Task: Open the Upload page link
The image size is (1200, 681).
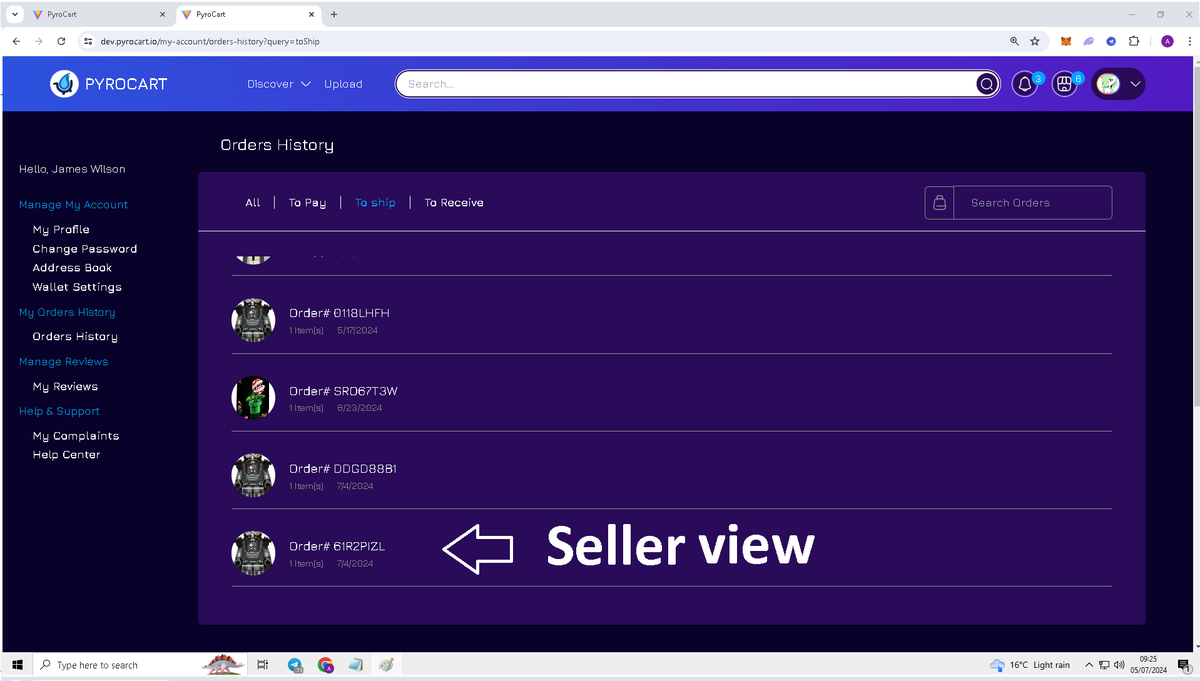Action: pos(343,84)
